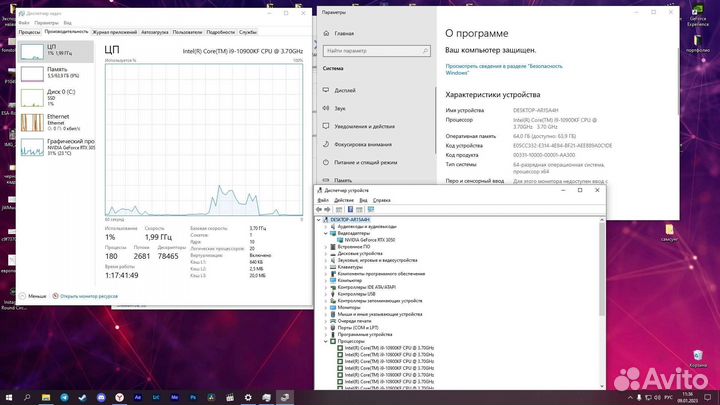Screen dimensions: 720x405
Task: Show hidden tray icons chevron
Action: (x=630, y=397)
